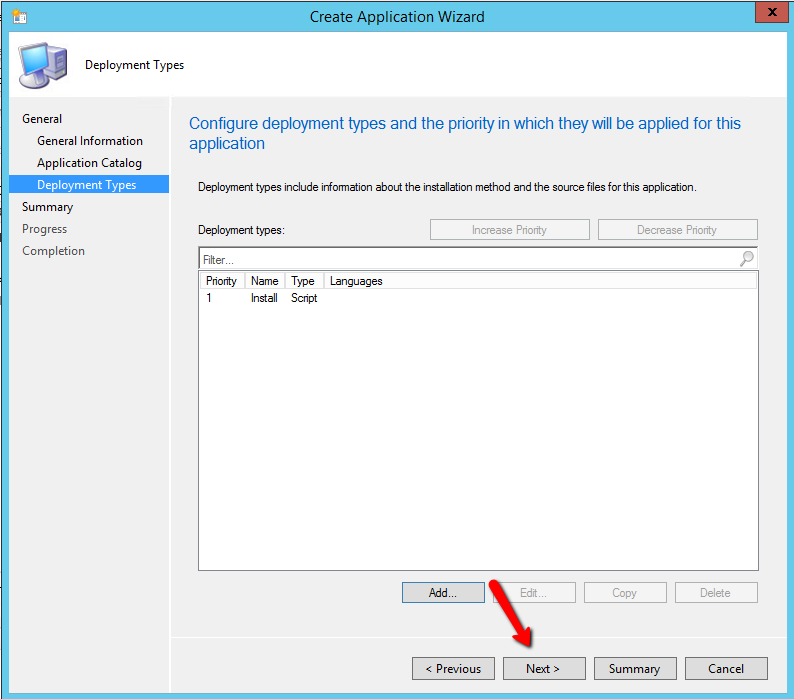
Task: Click the Summary button at bottom
Action: pos(634,669)
